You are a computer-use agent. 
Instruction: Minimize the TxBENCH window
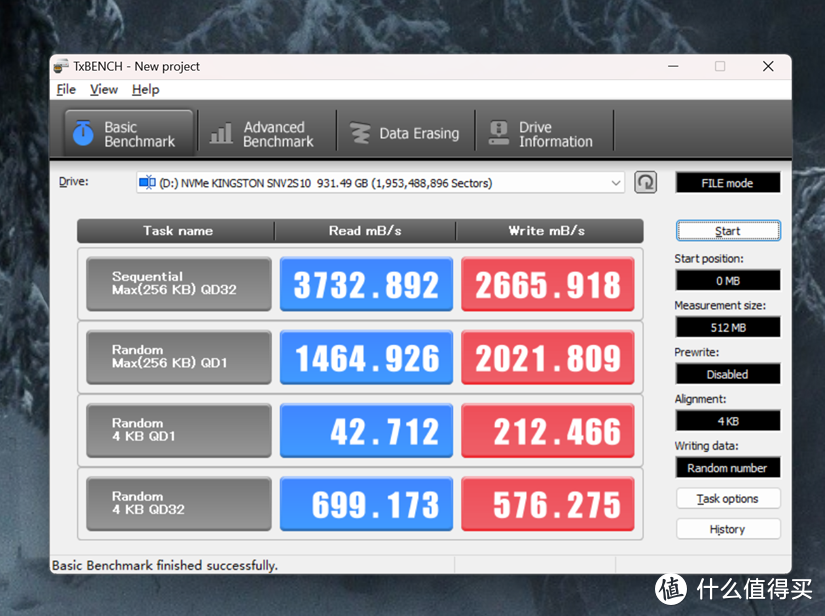pyautogui.click(x=673, y=66)
